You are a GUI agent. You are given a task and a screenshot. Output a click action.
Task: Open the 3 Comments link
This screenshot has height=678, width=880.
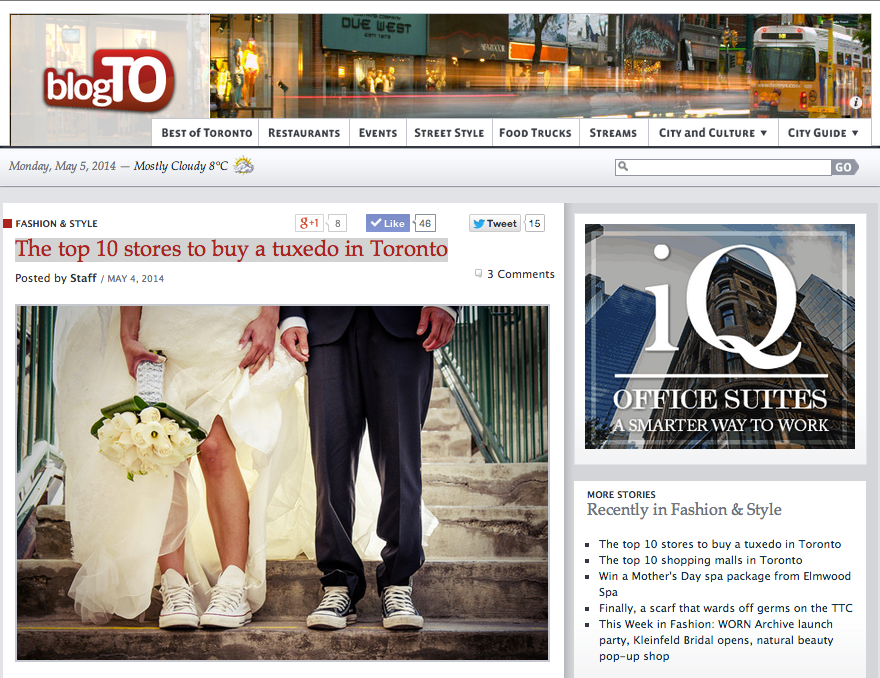521,273
